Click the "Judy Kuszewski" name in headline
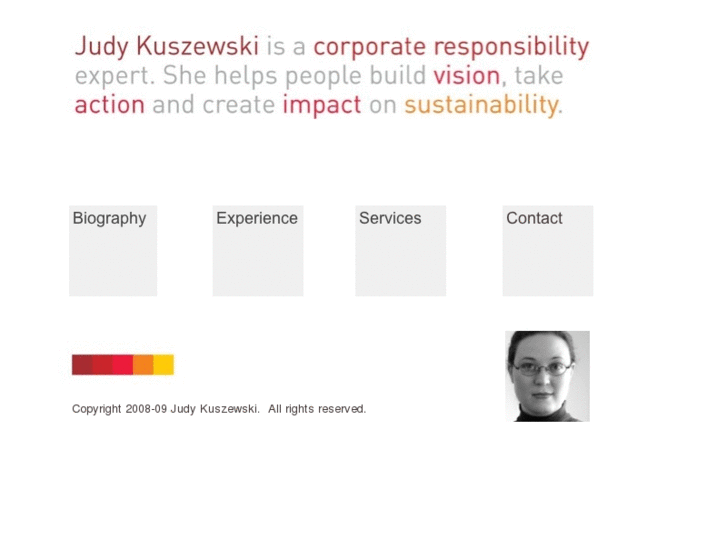 tap(167, 47)
